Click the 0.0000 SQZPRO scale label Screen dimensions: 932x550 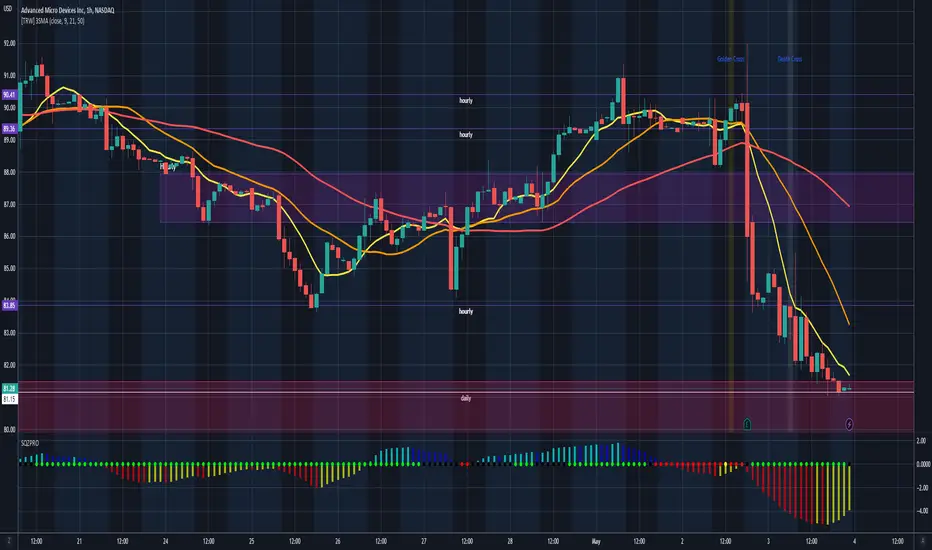click(x=923, y=464)
